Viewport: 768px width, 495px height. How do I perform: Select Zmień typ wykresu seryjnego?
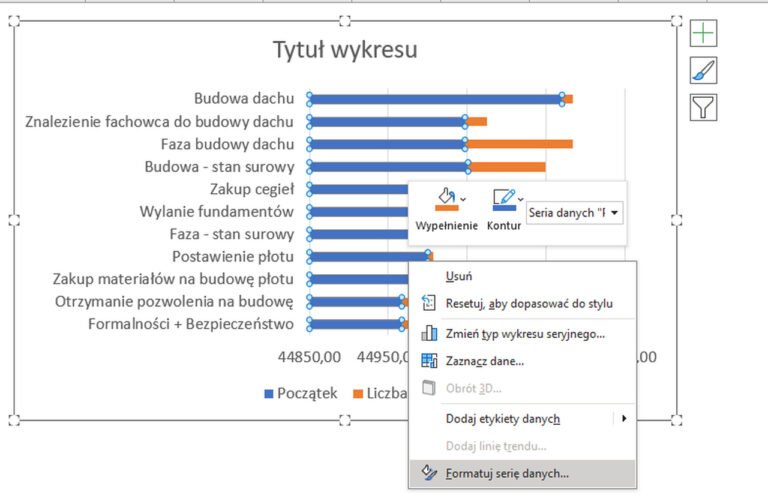coord(523,334)
